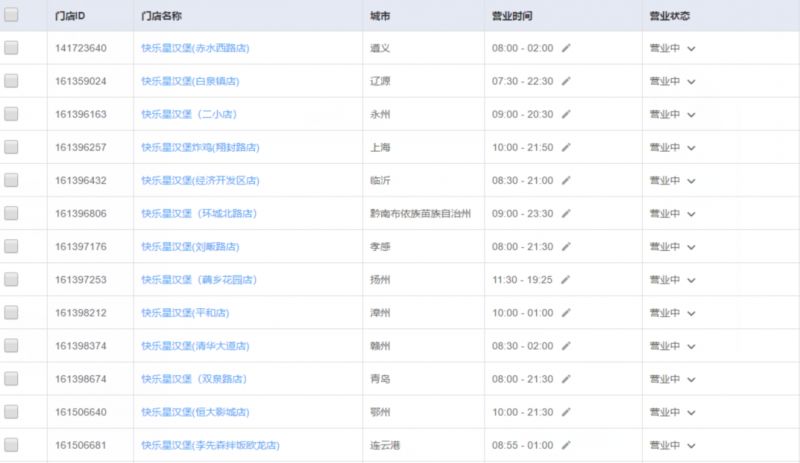Edit business hours pencil for store 161396806
This screenshot has width=800, height=463.
[566, 213]
